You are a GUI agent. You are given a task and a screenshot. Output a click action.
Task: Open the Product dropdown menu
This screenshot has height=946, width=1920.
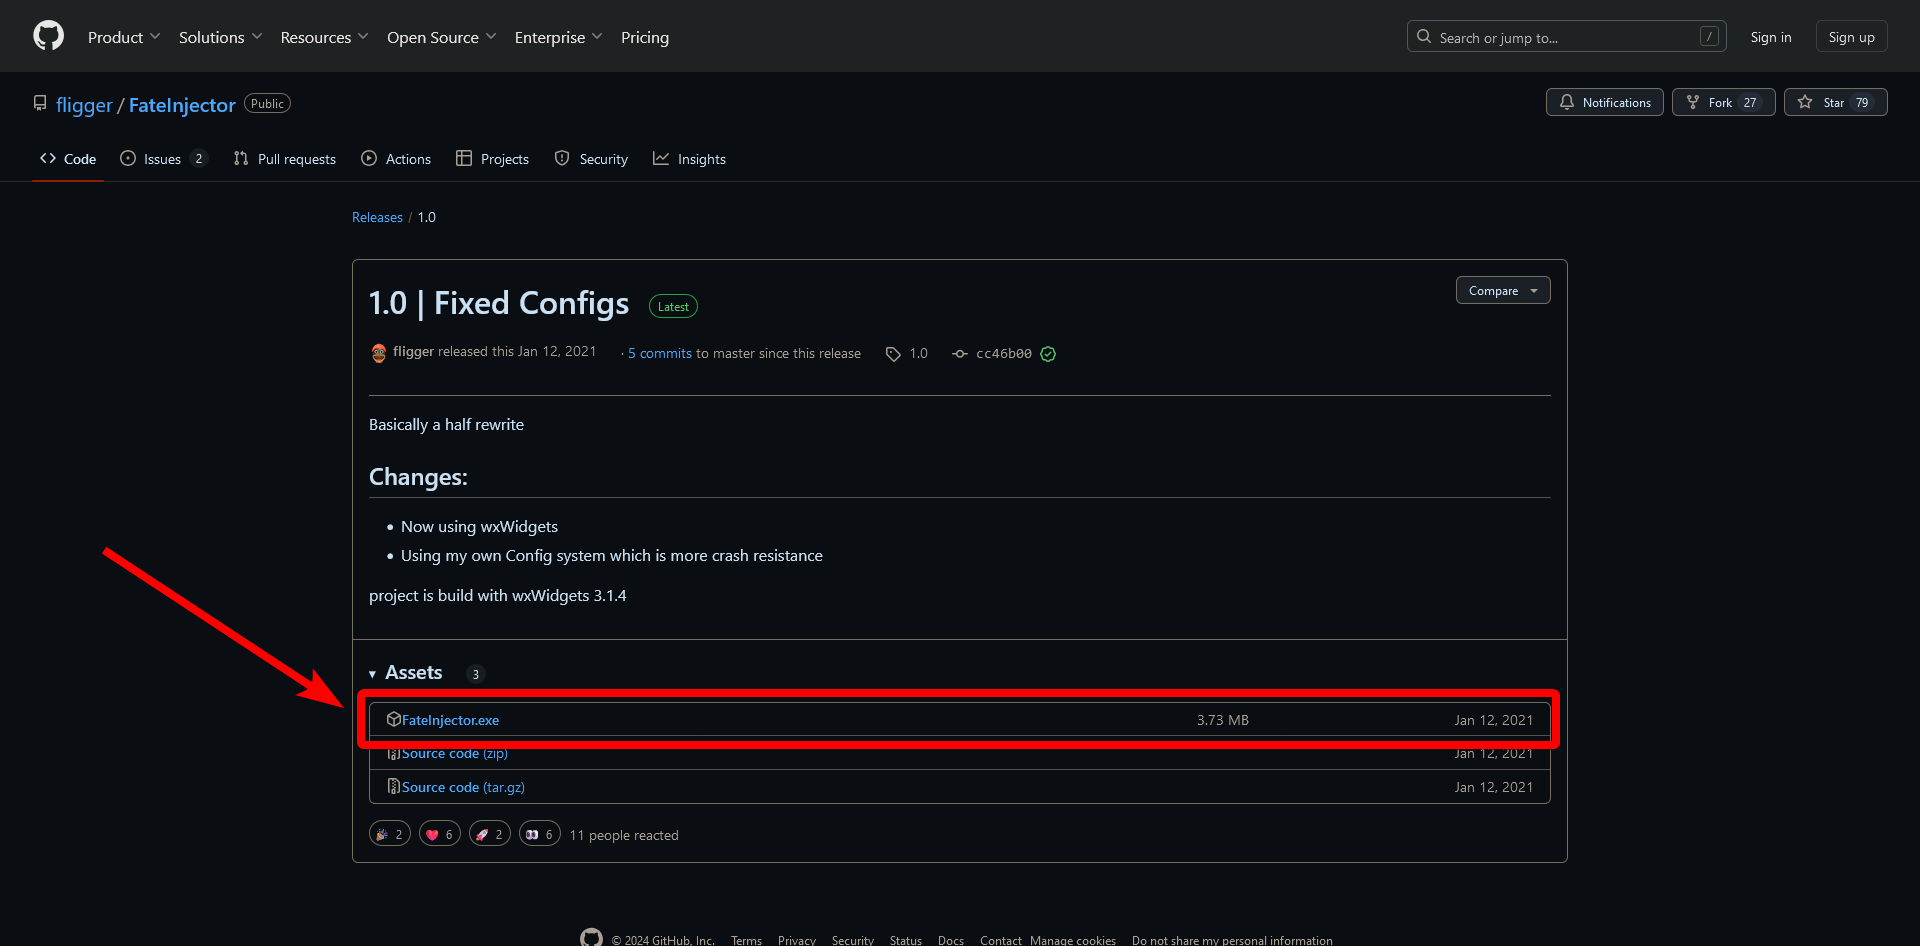(x=124, y=37)
